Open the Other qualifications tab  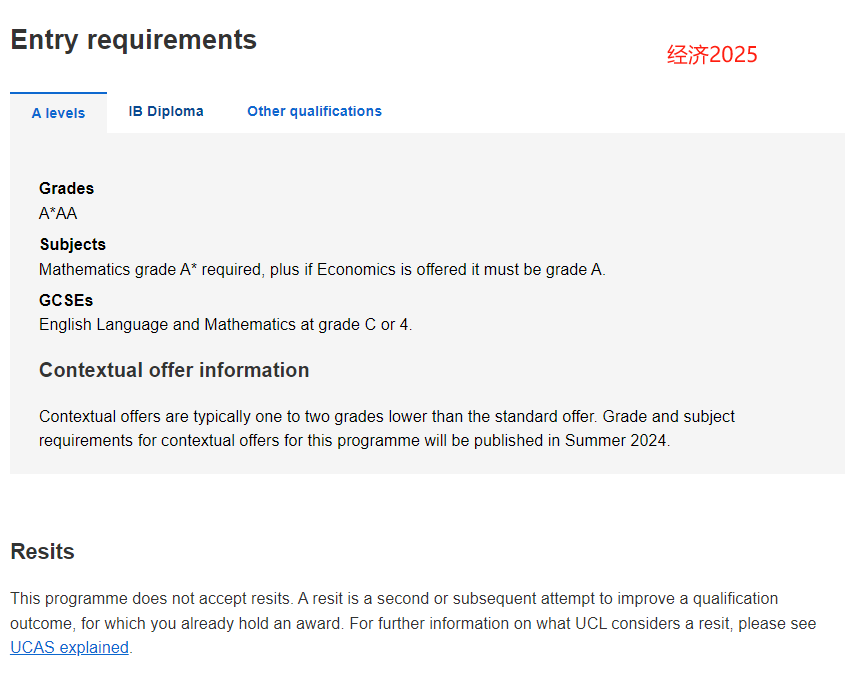[314, 111]
